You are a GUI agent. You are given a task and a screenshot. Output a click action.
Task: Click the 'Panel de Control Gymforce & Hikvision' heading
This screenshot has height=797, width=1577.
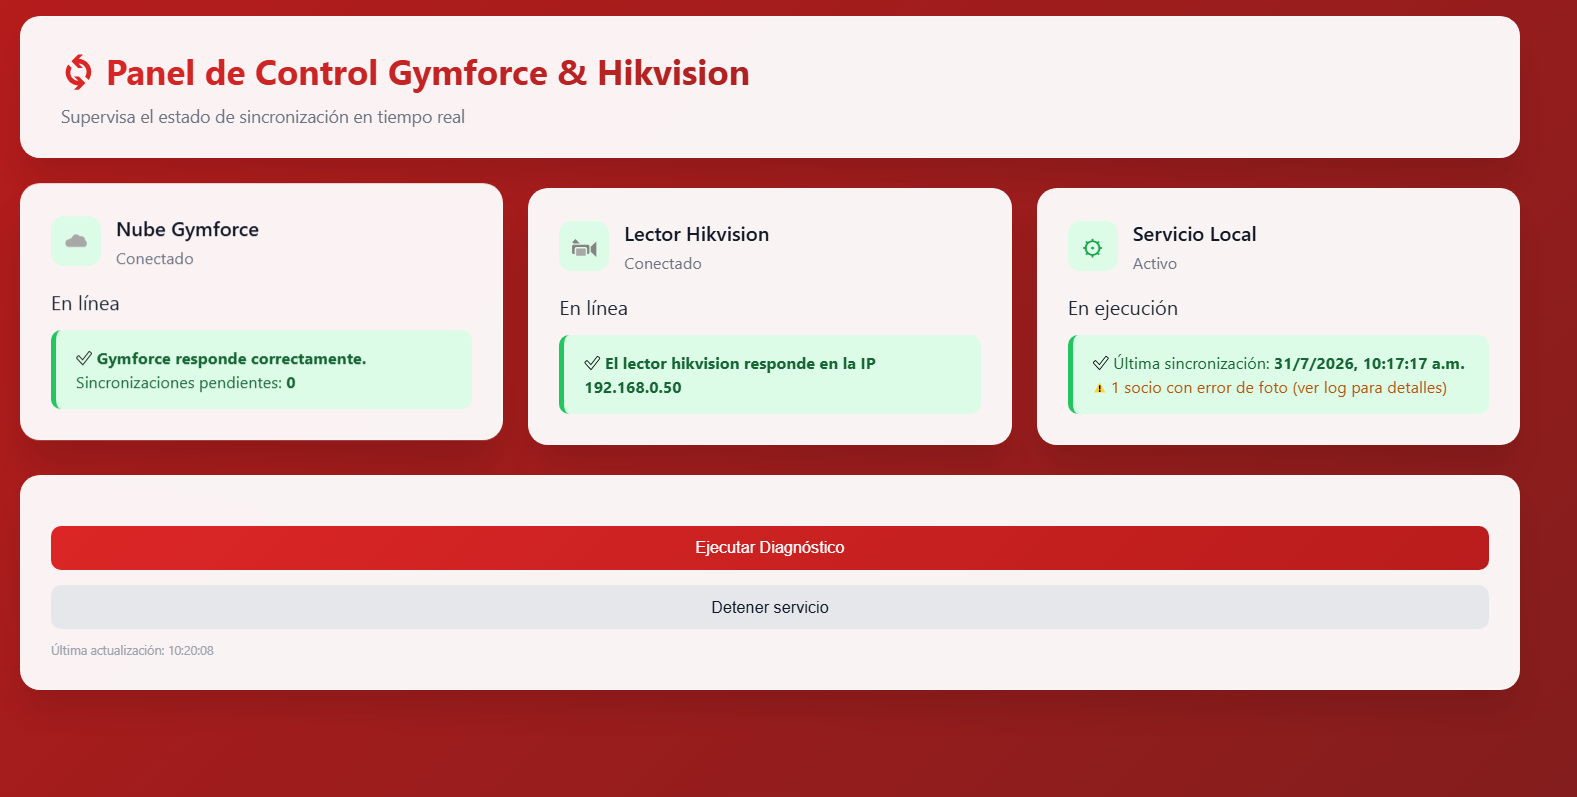pos(428,73)
